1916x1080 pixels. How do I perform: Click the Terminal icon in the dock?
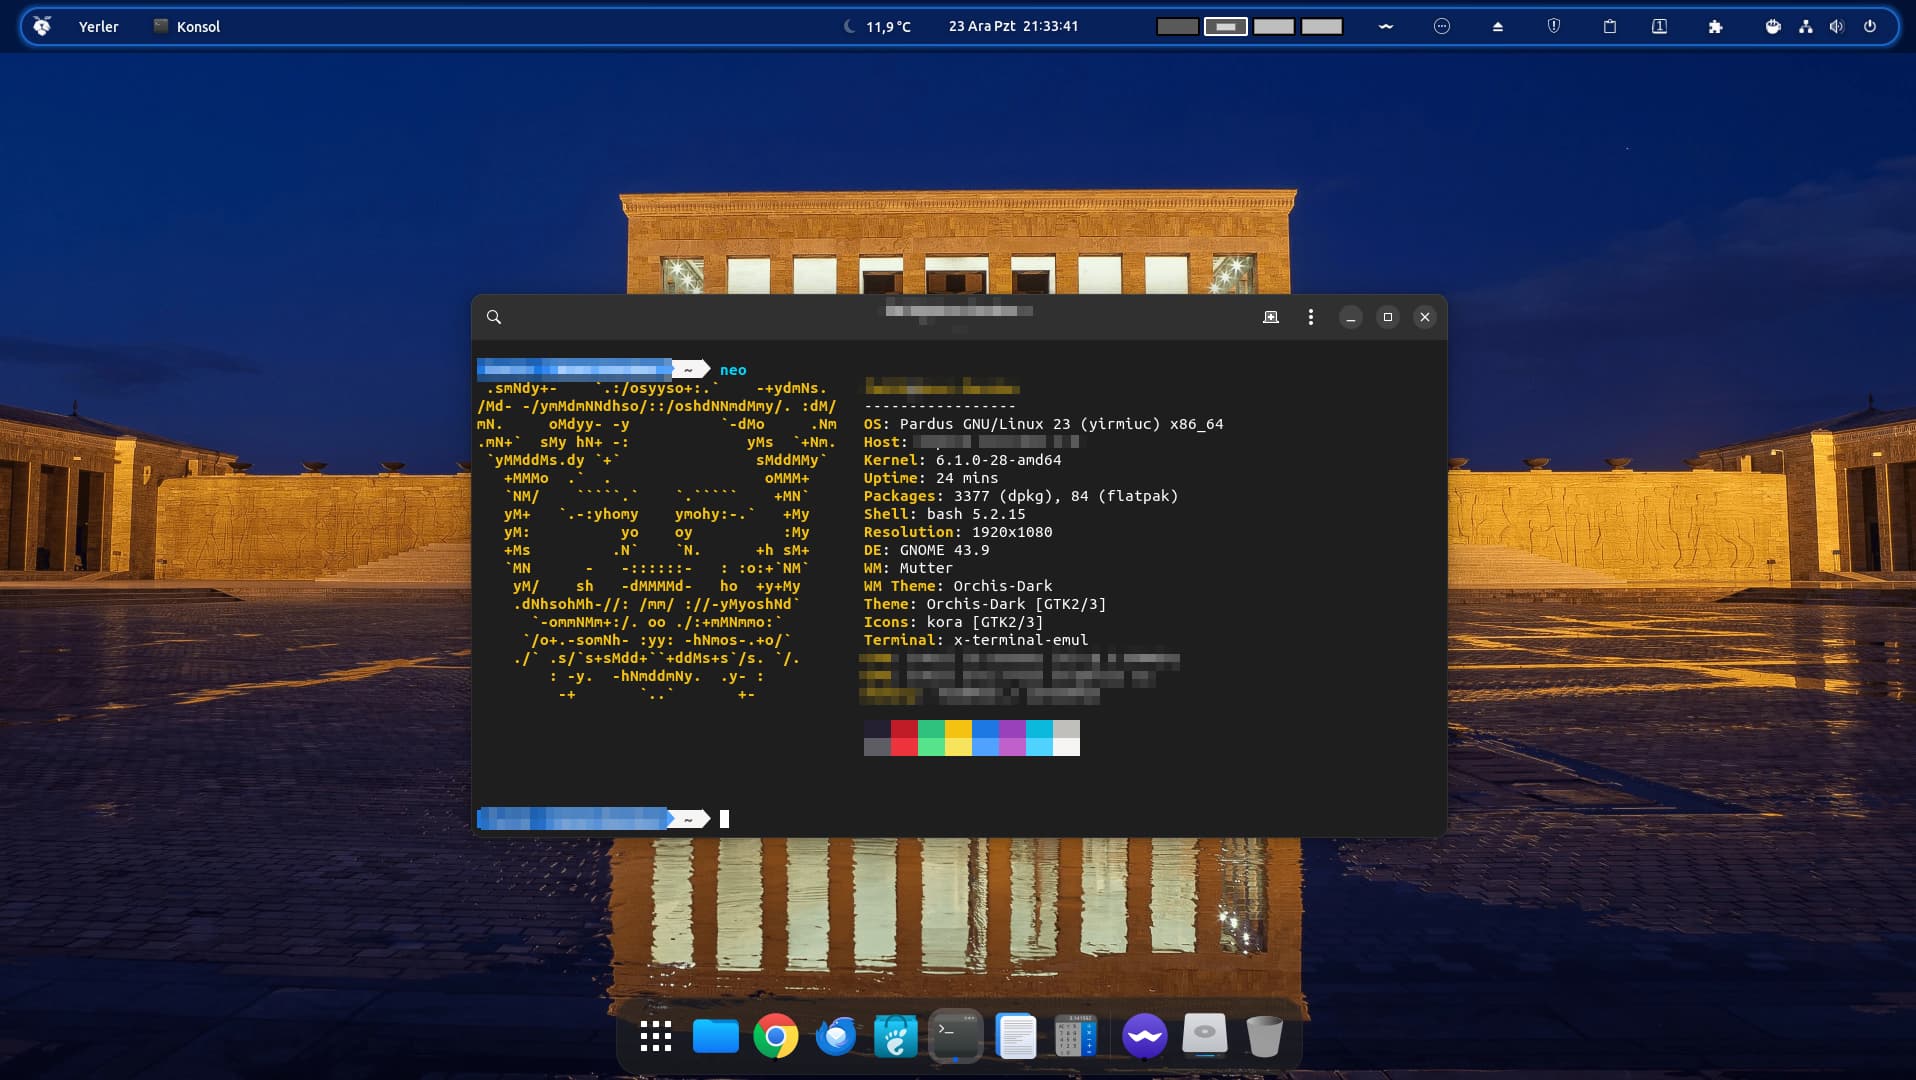click(x=955, y=1035)
